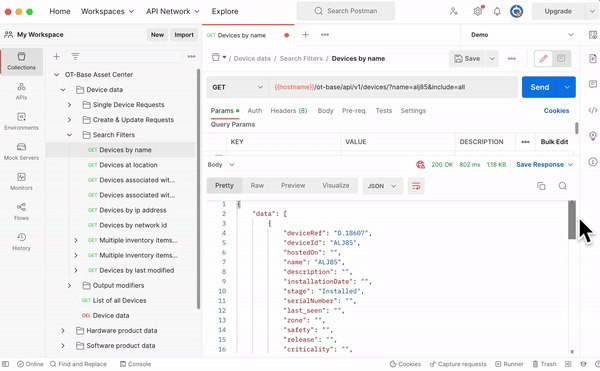Select Raw response view
Viewport: 600px width, 371px height.
click(257, 186)
